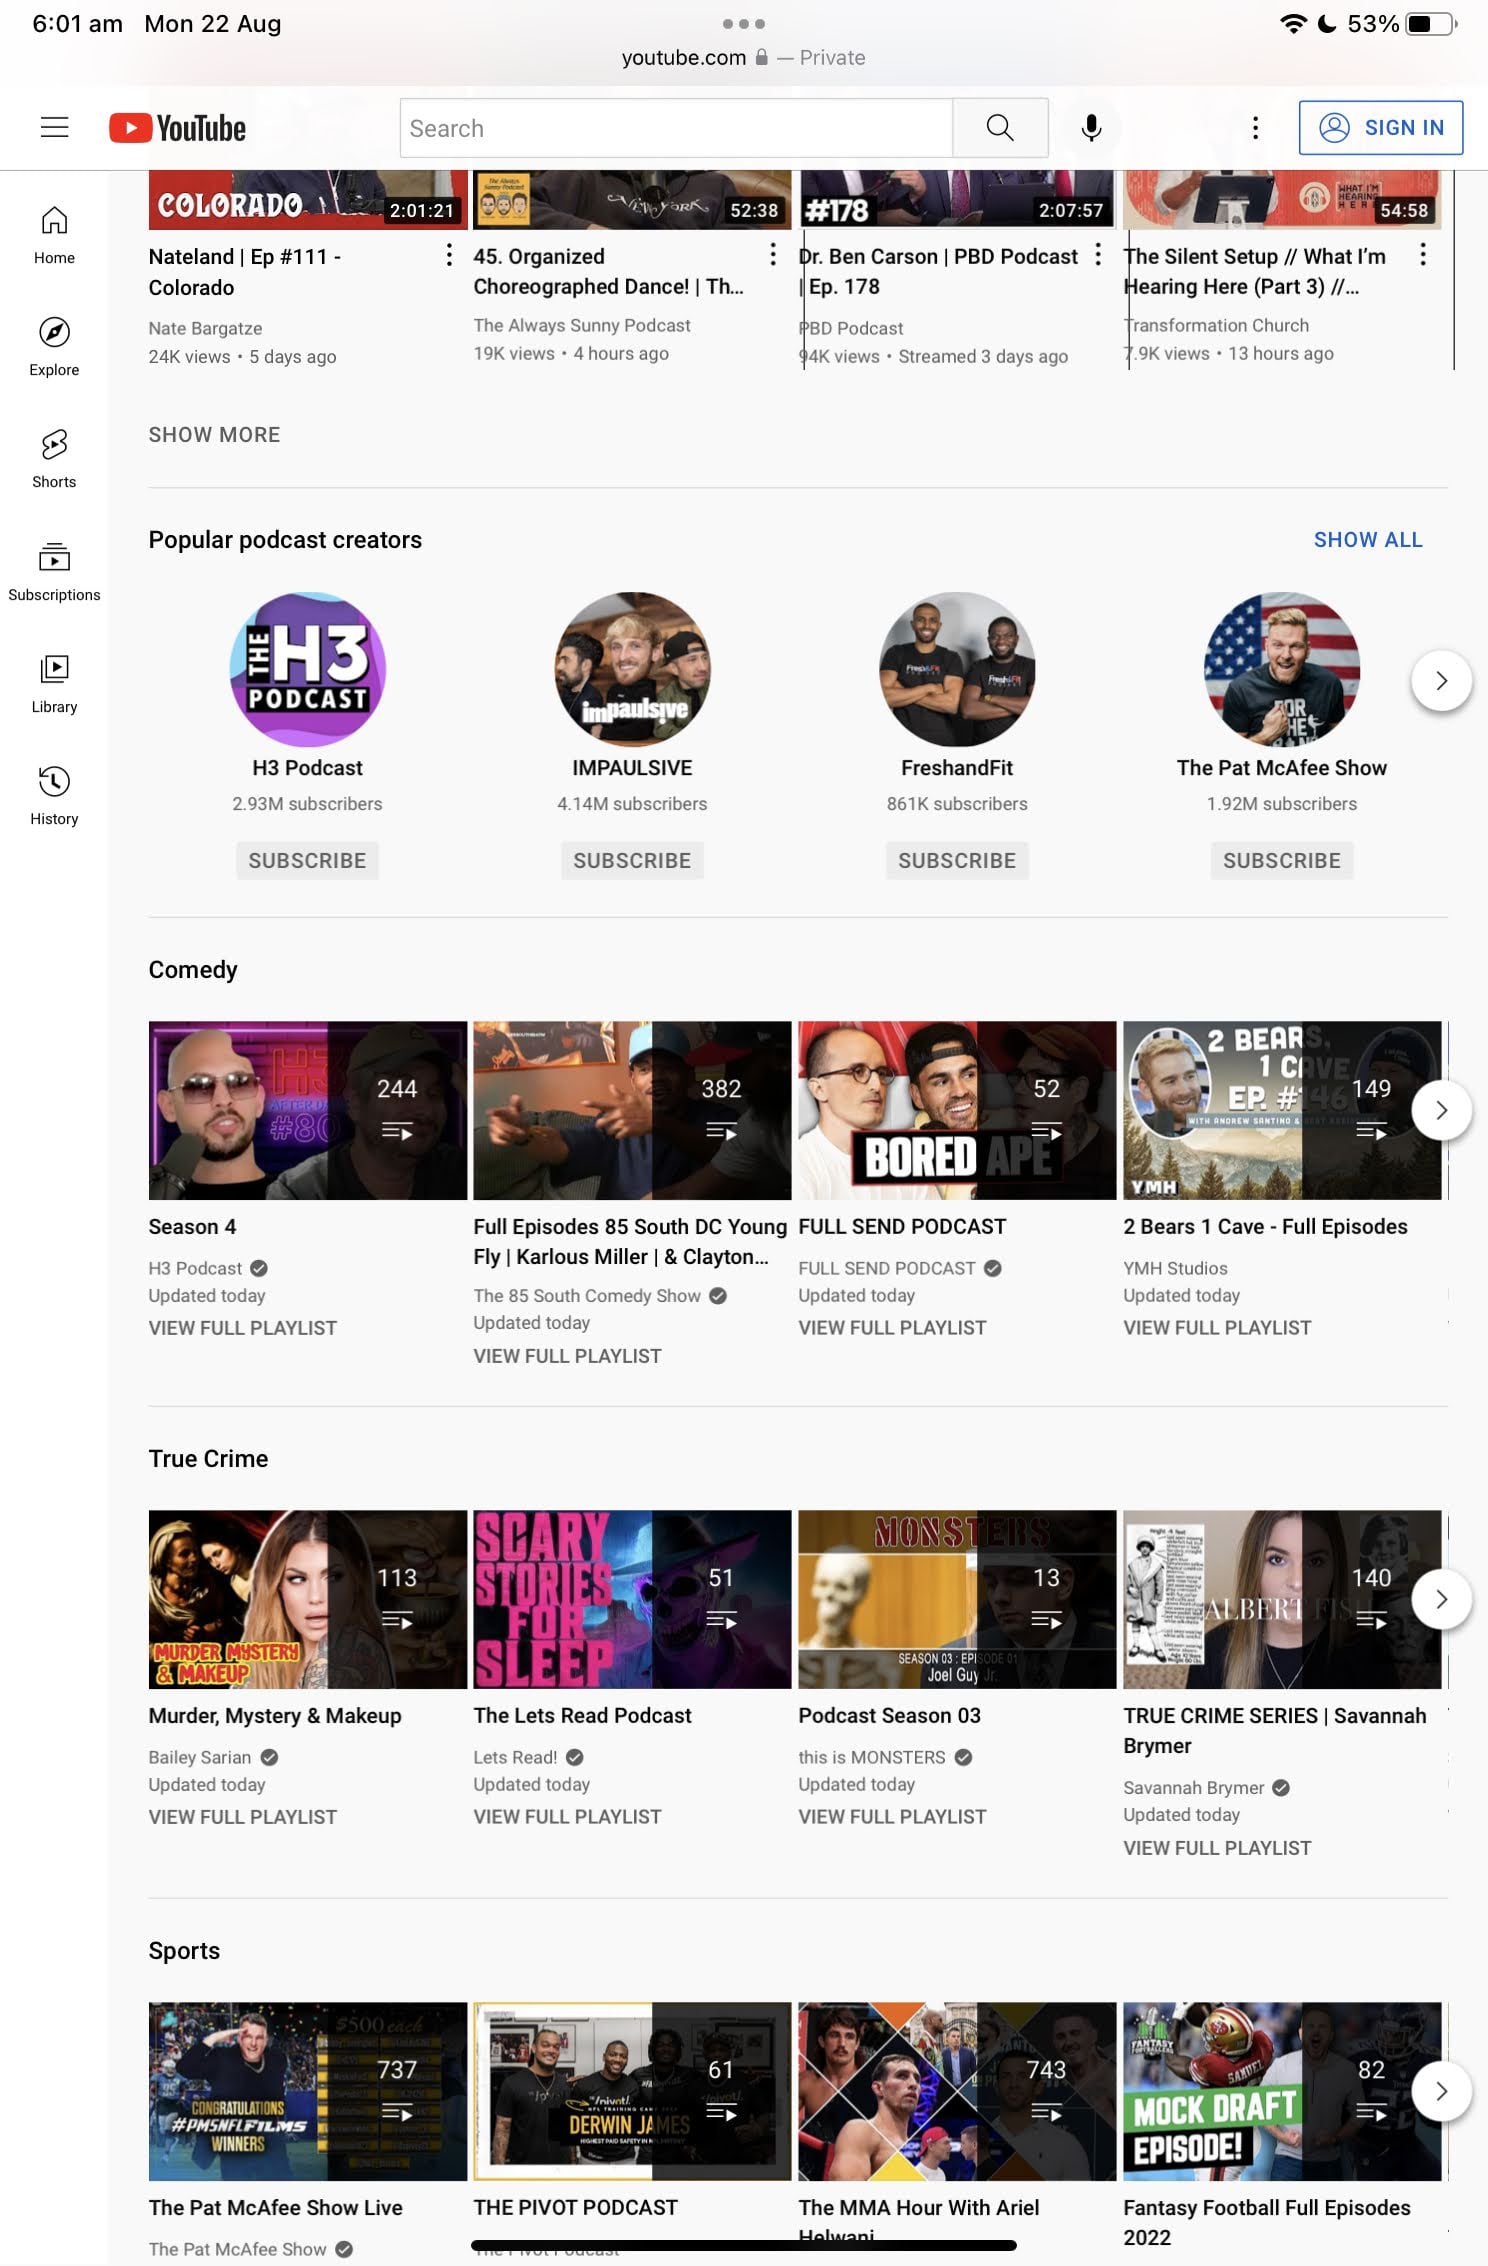Click battery indicator in status bar

click(x=1431, y=23)
